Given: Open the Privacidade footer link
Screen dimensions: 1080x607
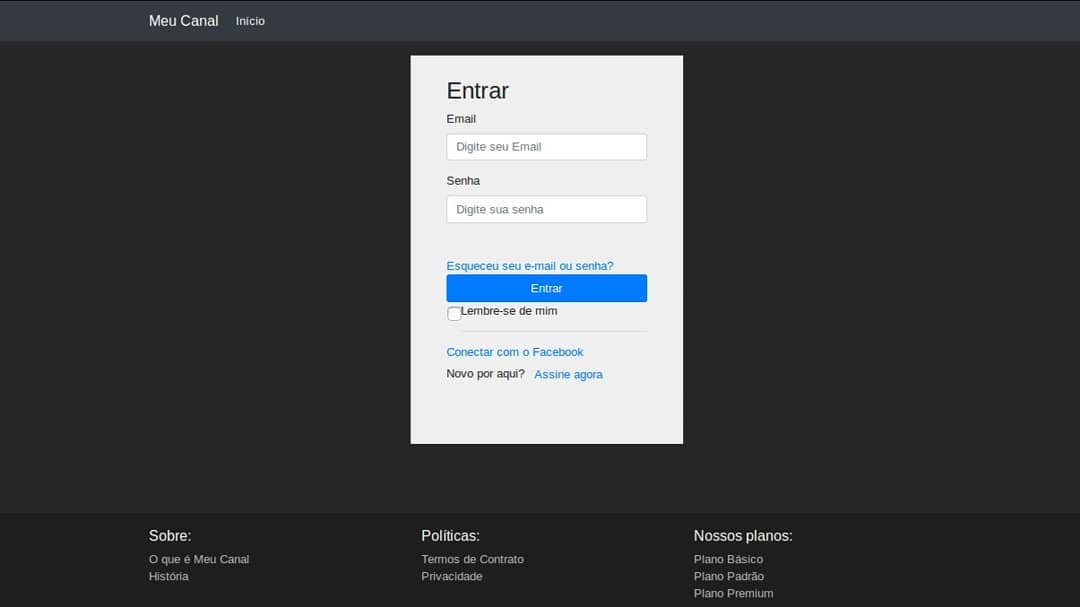Looking at the screenshot, I should pos(452,577).
